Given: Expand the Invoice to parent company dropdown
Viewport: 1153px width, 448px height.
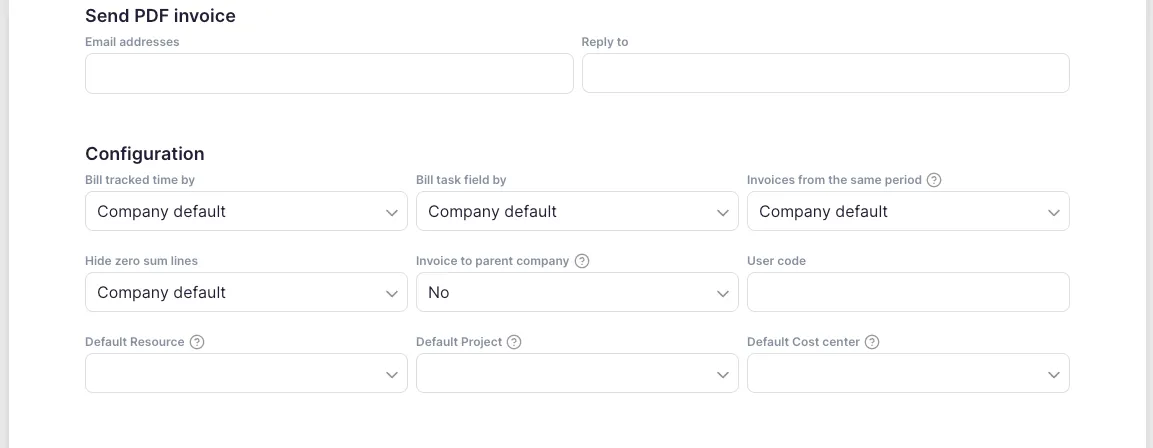Looking at the screenshot, I should click(x=577, y=293).
